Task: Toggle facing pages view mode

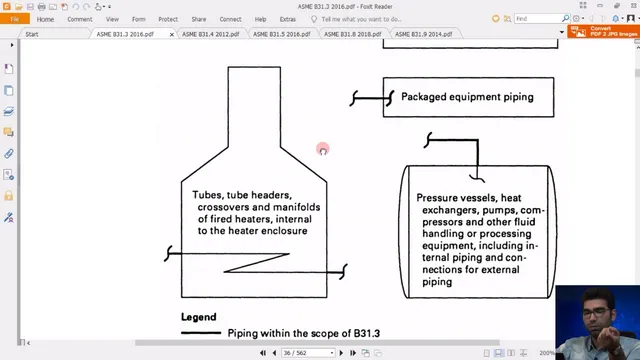Action: [x=511, y=353]
